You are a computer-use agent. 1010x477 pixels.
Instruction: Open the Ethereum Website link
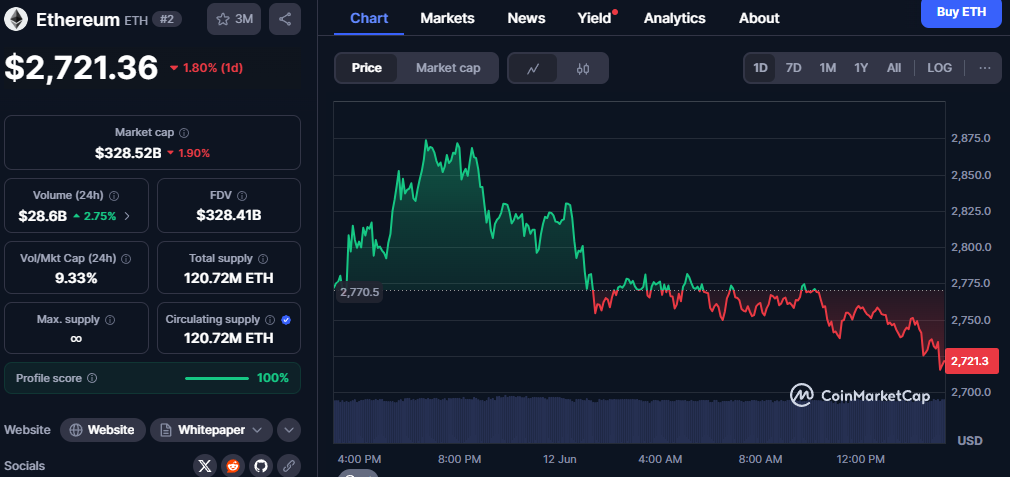tap(102, 430)
